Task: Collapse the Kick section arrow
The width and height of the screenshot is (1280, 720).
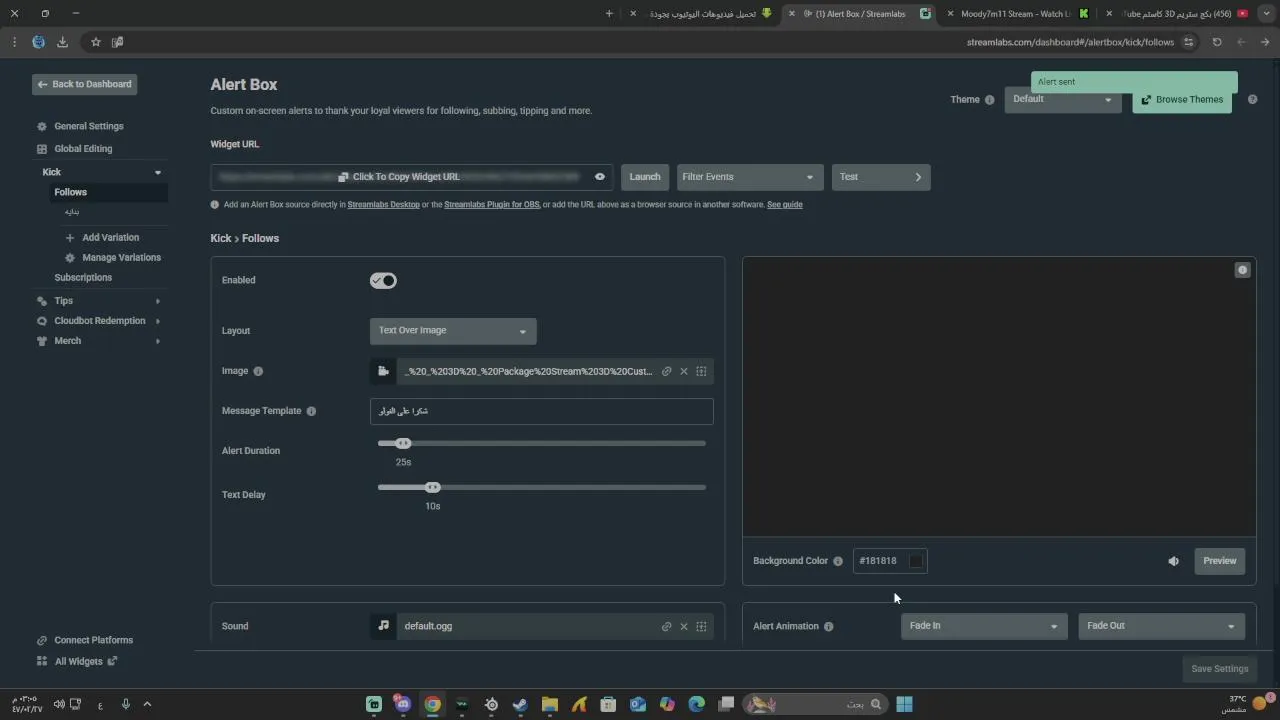Action: pos(158,173)
